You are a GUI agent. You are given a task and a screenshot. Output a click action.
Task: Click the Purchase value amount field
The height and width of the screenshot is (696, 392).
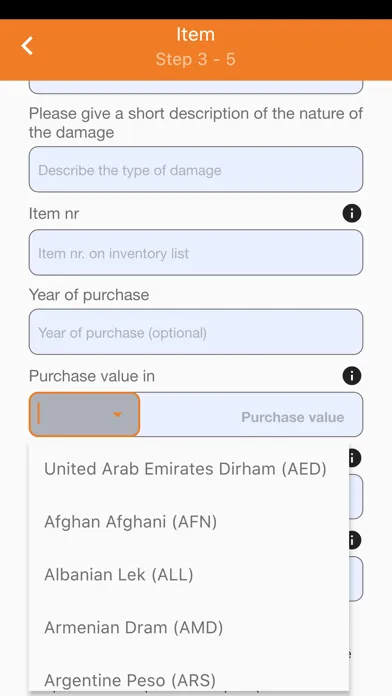251,415
